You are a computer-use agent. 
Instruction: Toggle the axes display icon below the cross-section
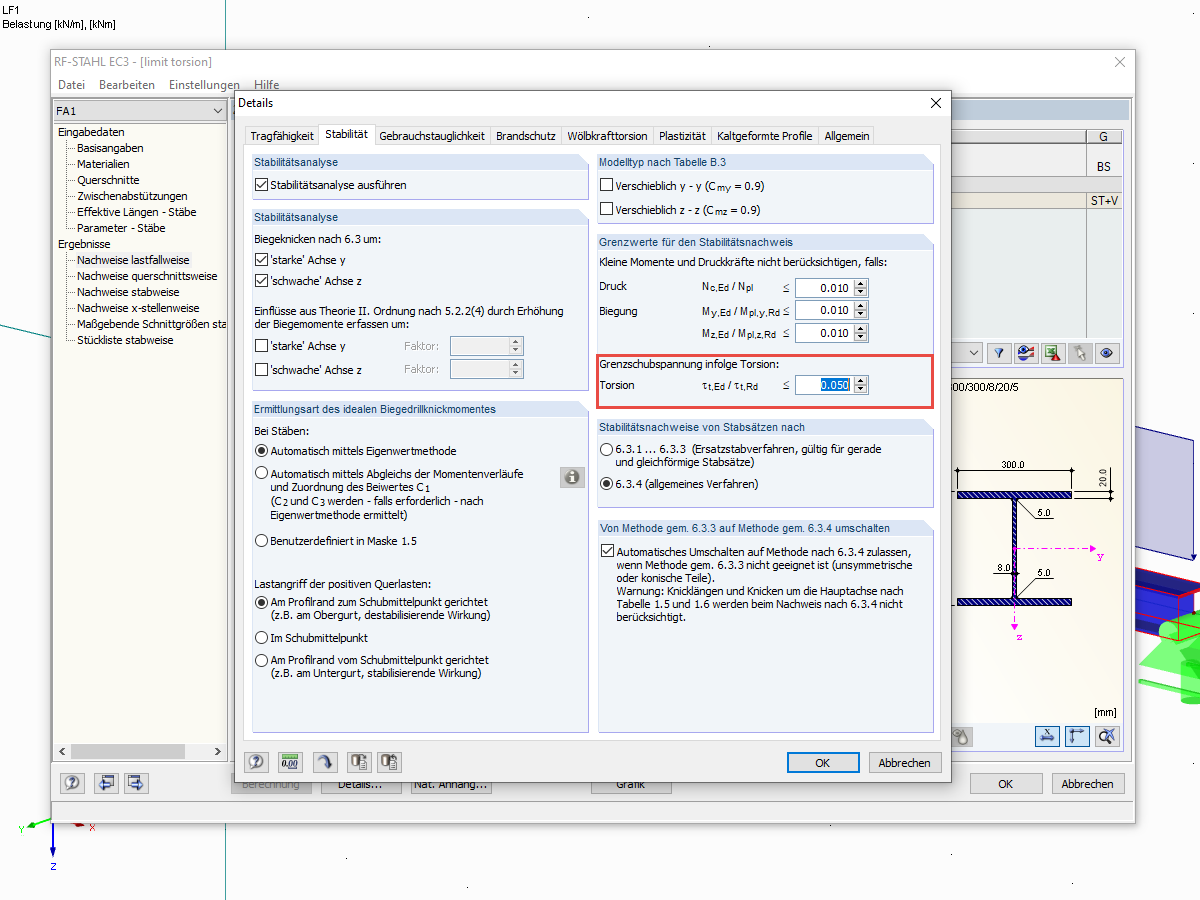coord(1077,737)
